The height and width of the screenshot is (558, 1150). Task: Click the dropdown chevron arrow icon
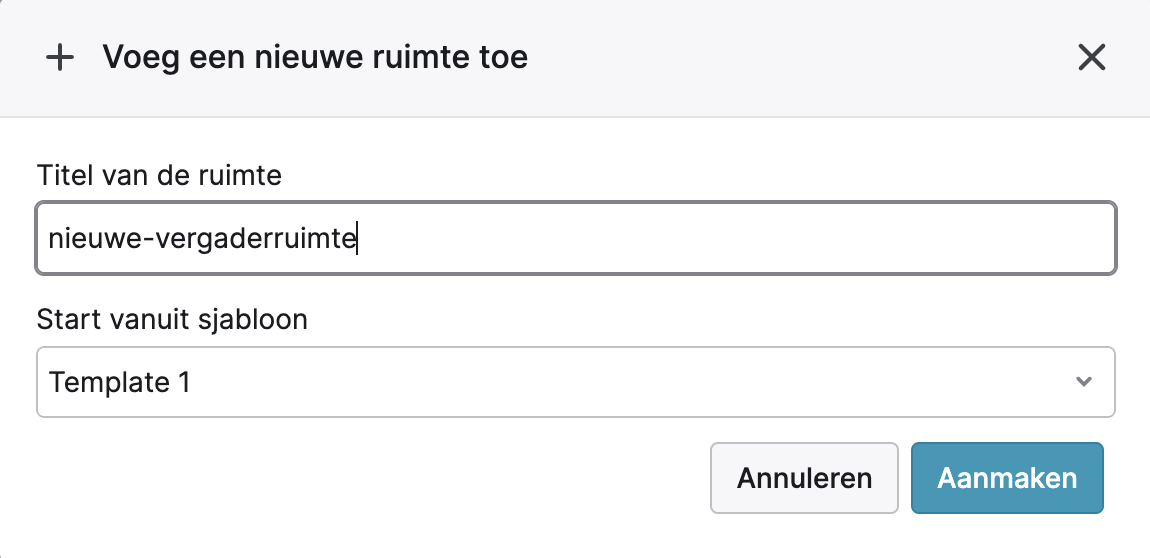[1083, 382]
